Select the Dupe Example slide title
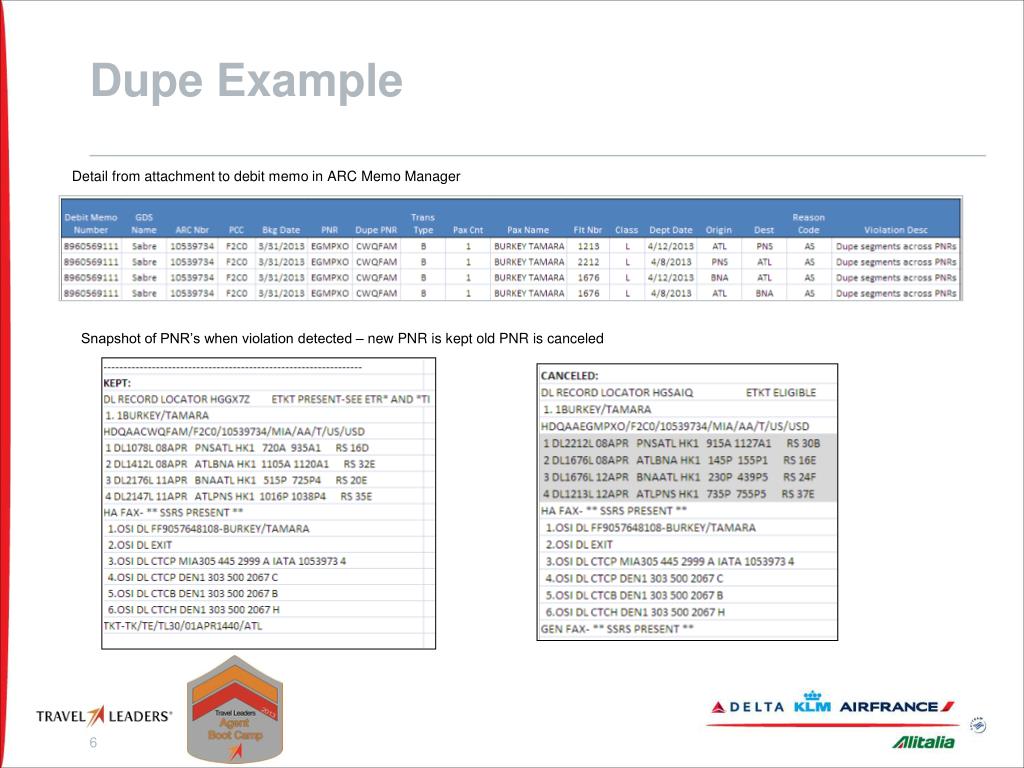This screenshot has height=768, width=1024. (246, 80)
